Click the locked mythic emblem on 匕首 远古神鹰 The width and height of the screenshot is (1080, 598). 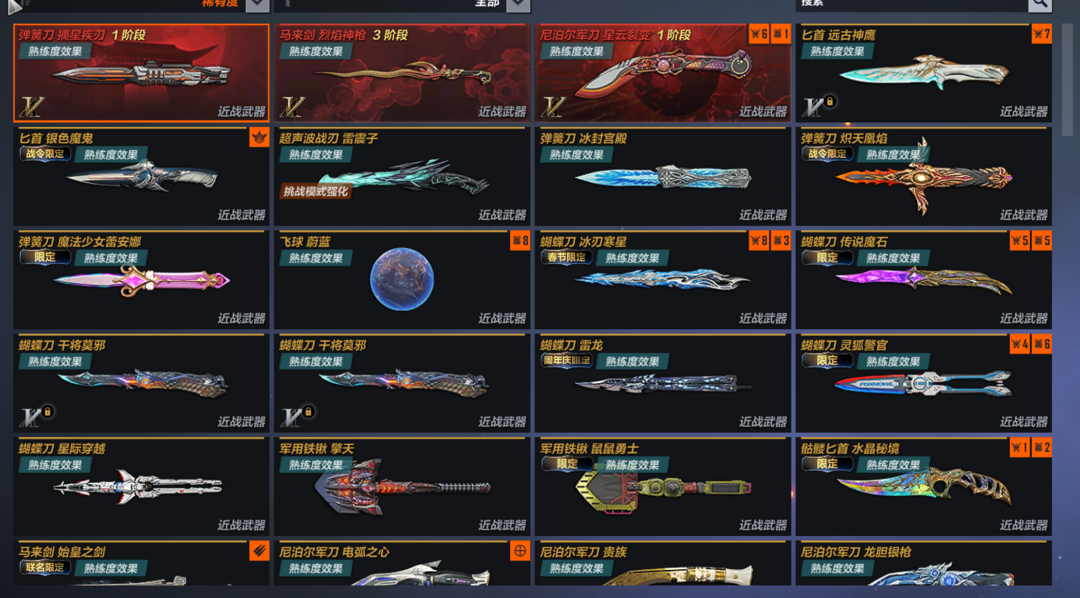coord(818,105)
